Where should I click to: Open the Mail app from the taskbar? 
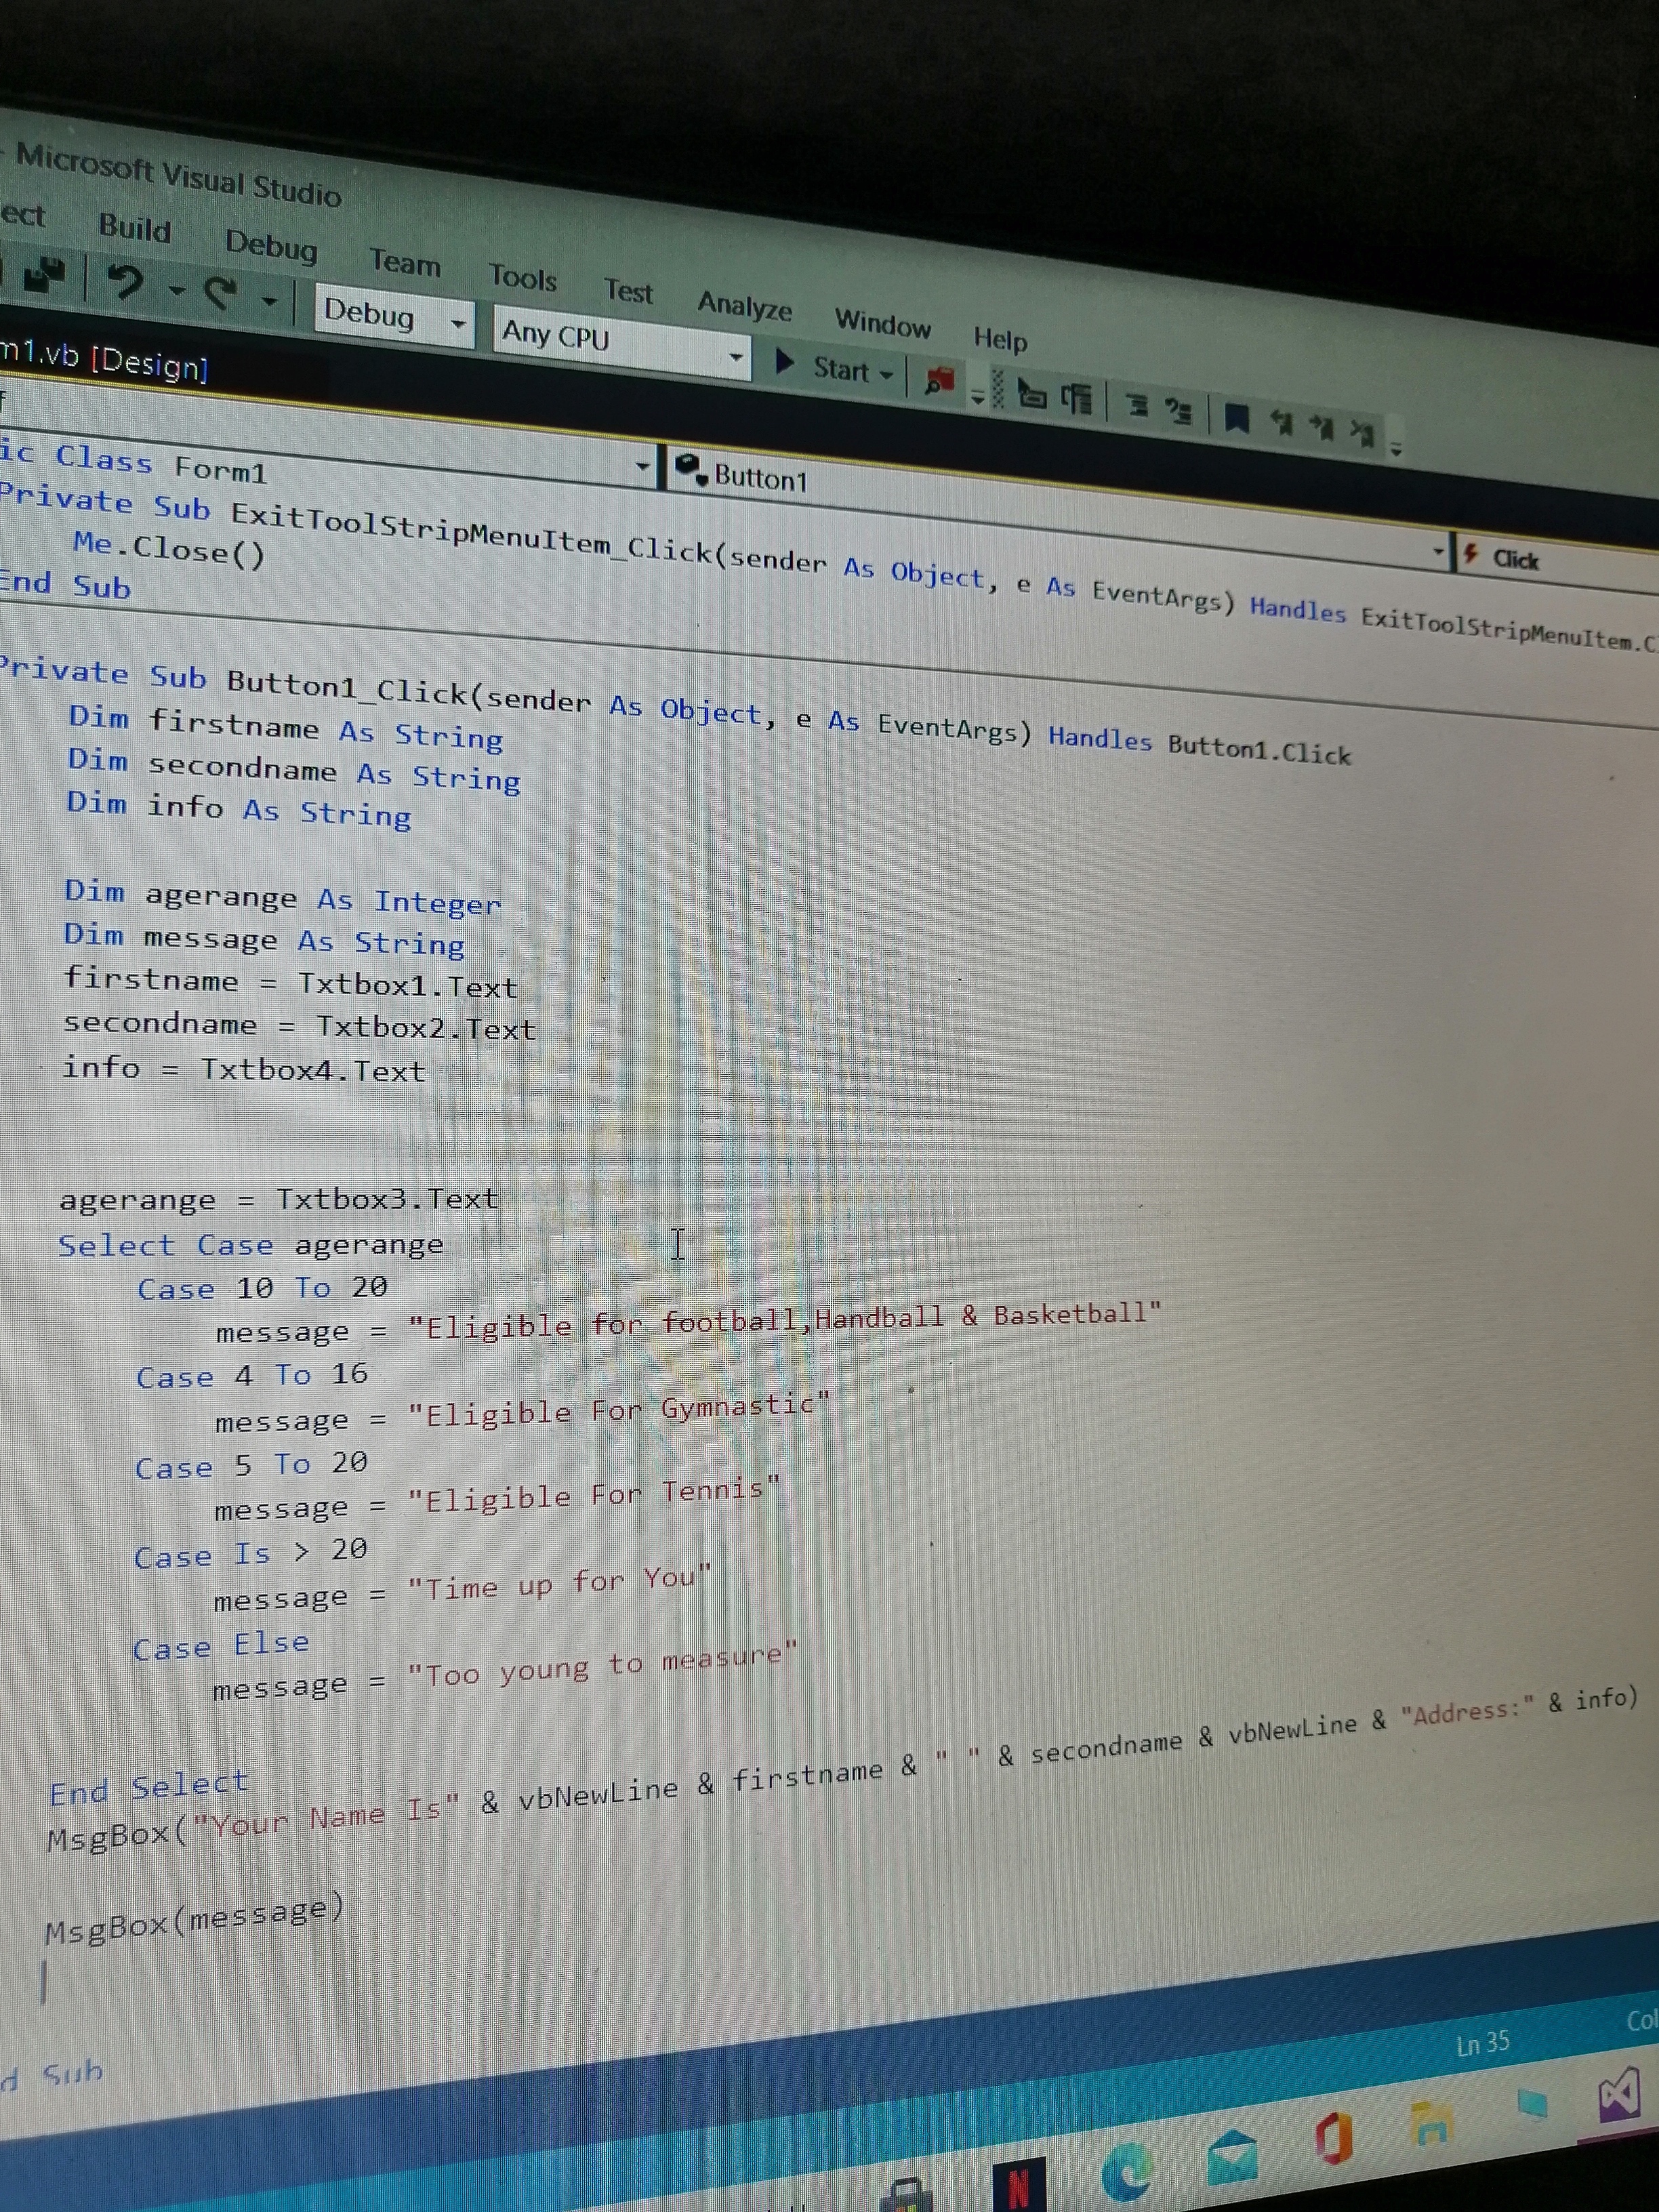click(x=1232, y=2157)
